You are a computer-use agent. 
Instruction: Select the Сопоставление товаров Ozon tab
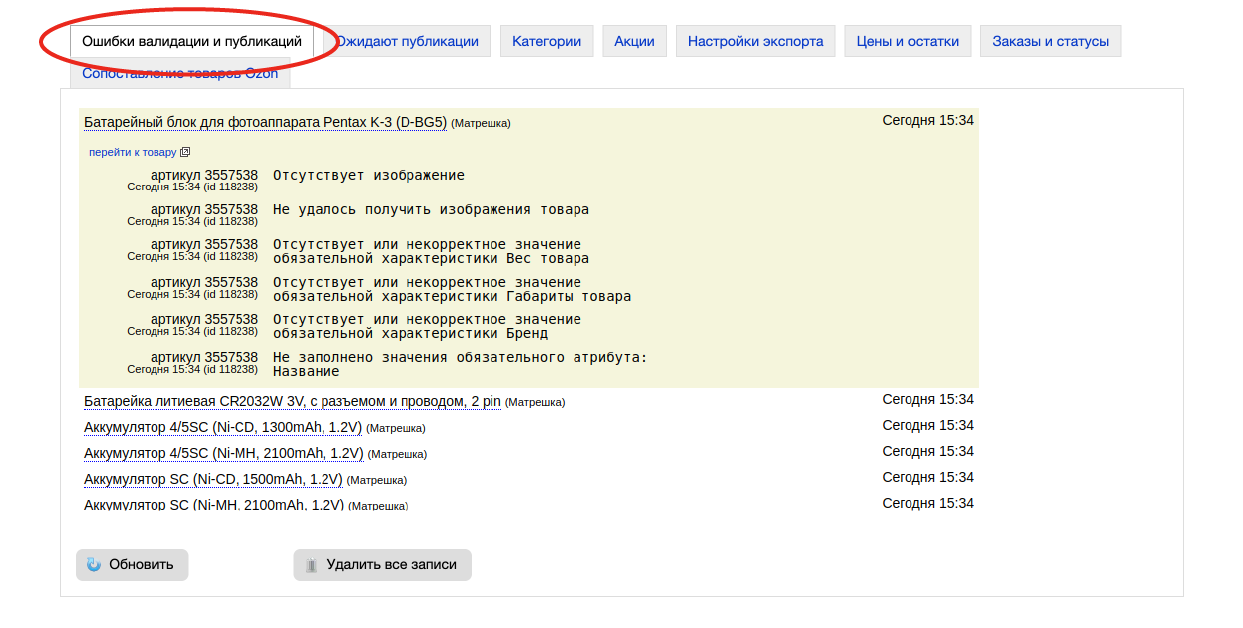(x=180, y=74)
